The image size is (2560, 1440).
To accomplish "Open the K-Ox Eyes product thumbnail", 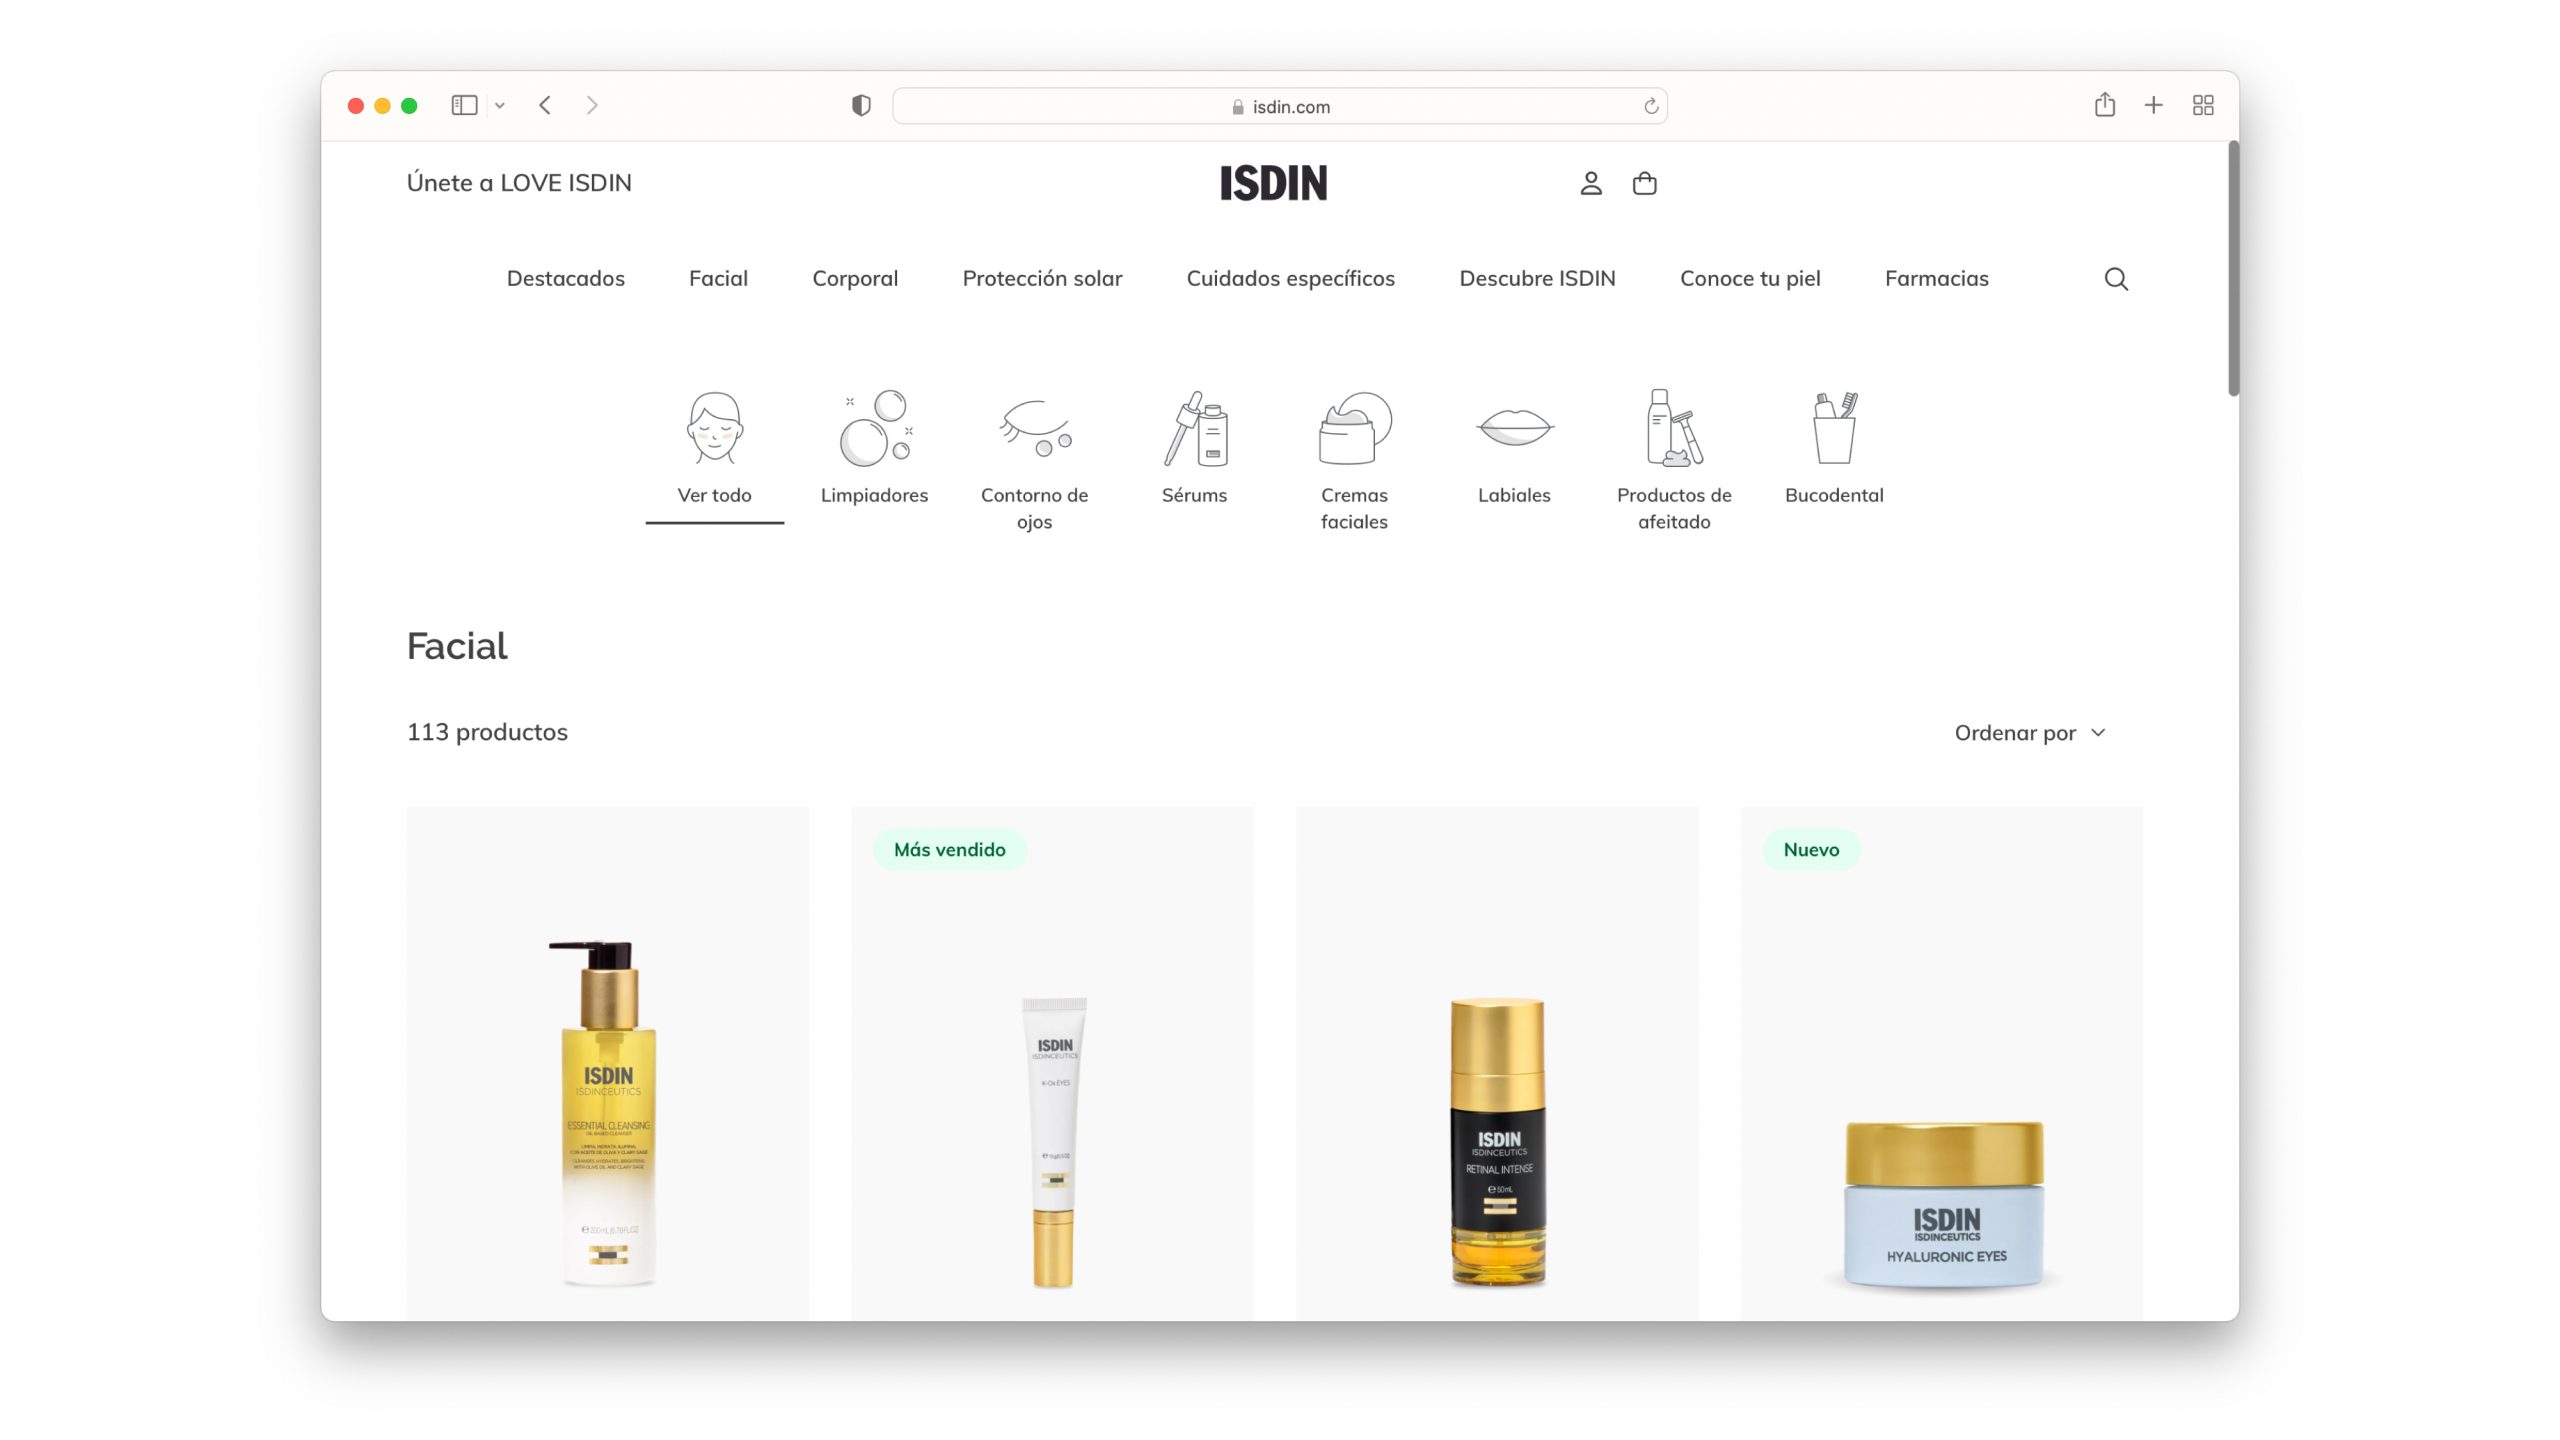I will click(1052, 1063).
